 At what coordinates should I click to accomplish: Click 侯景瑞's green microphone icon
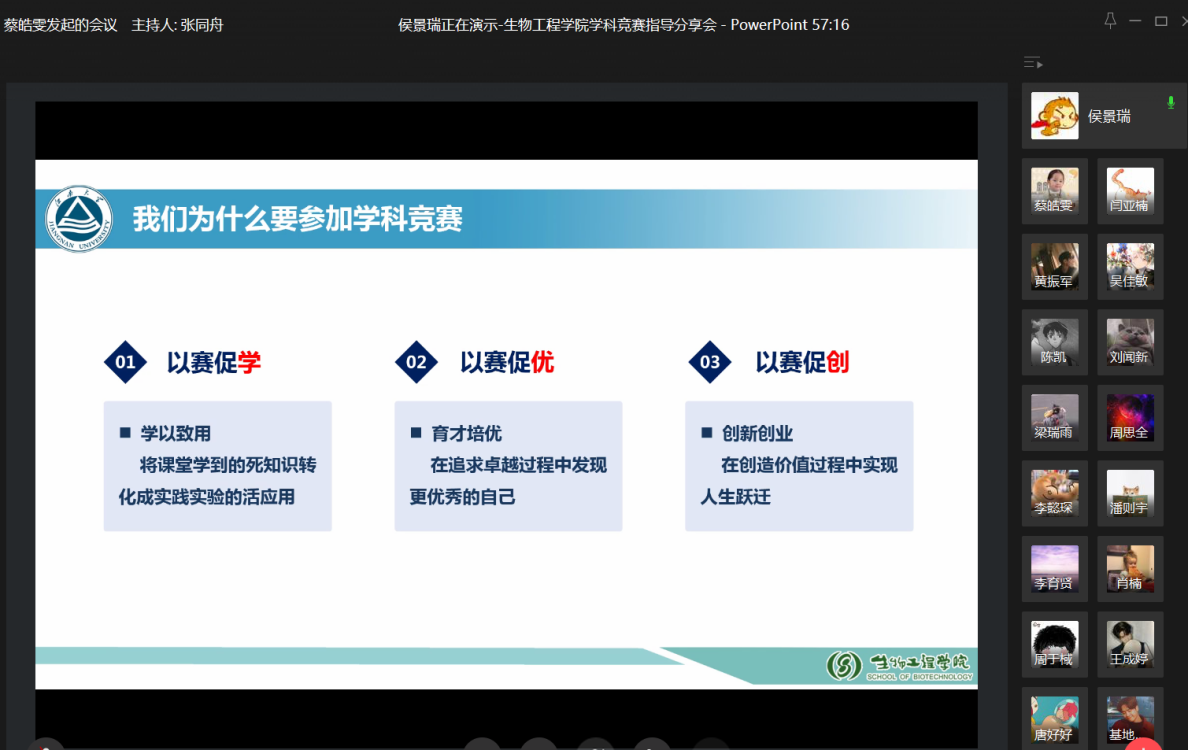tap(1171, 103)
